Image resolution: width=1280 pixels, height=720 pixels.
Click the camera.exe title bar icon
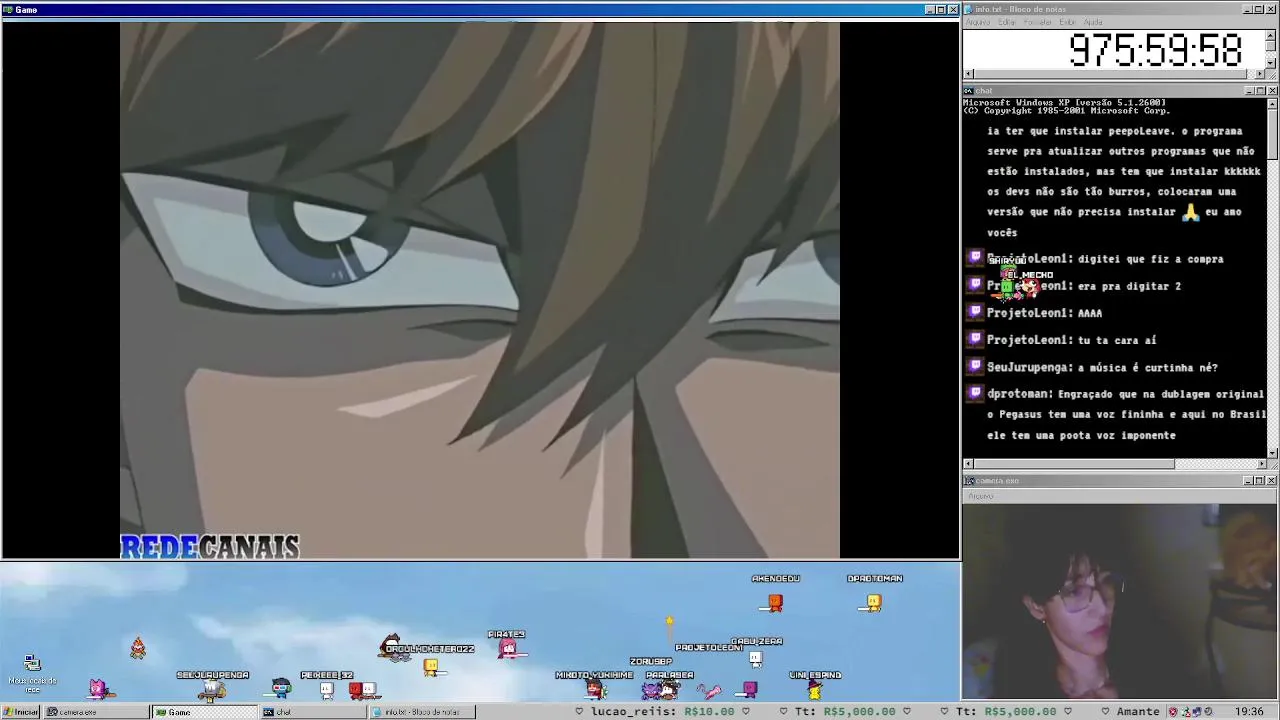pyautogui.click(x=969, y=481)
